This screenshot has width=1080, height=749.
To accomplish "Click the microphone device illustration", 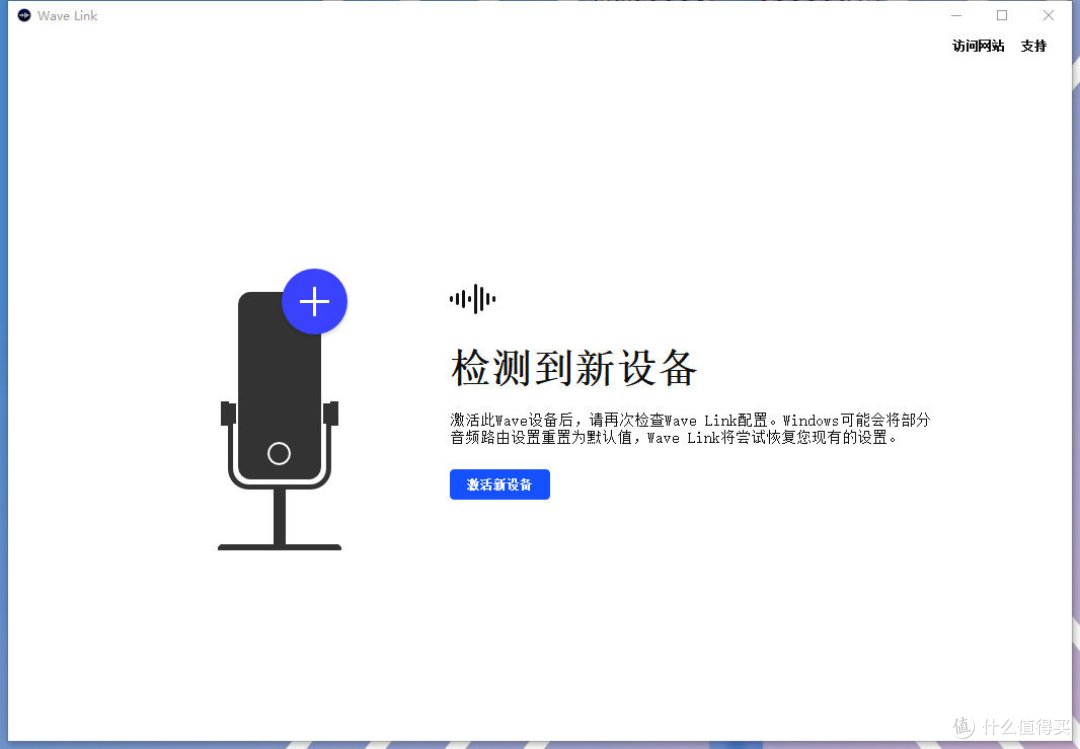I will [280, 421].
